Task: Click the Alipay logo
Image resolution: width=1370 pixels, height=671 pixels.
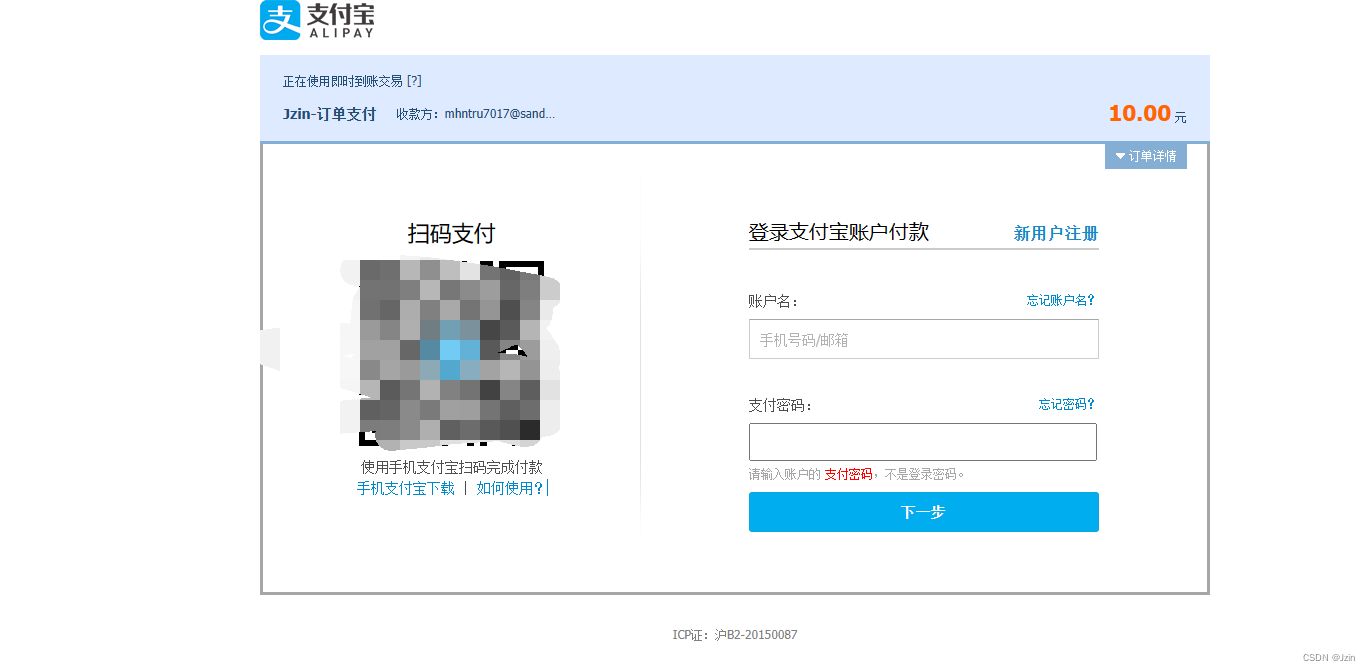Action: pyautogui.click(x=317, y=20)
